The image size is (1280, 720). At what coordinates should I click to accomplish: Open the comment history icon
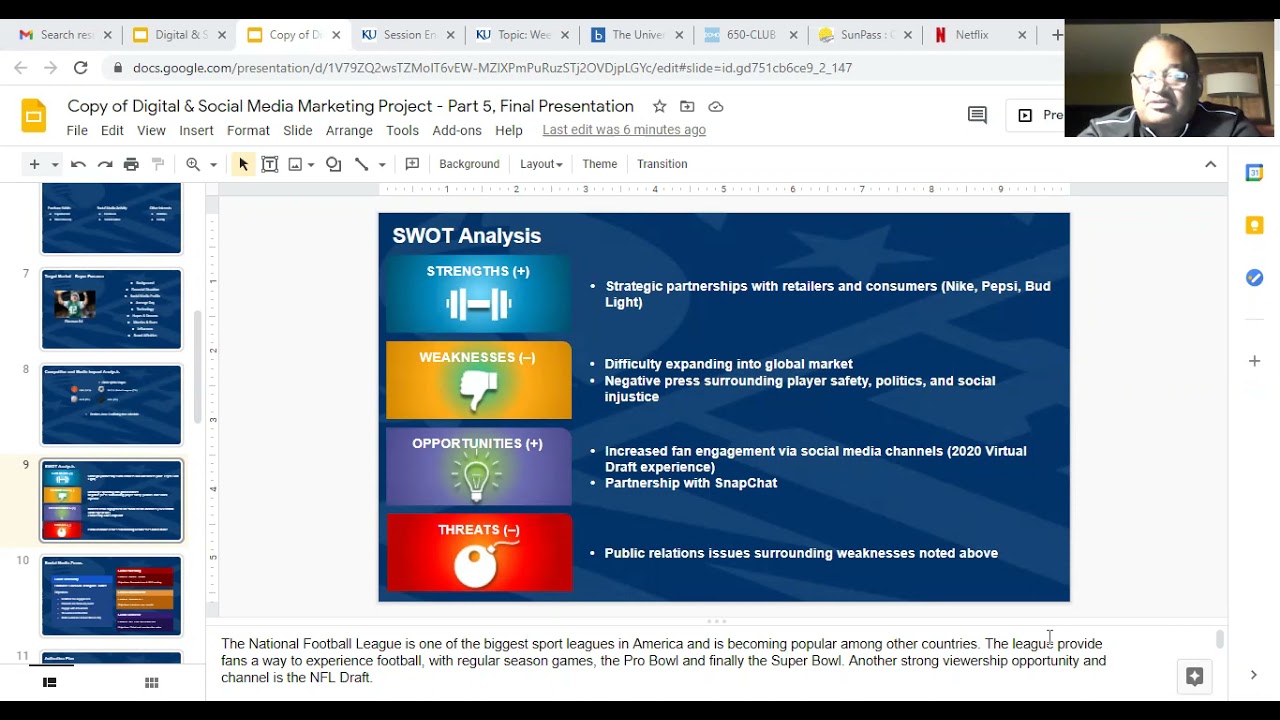[978, 115]
